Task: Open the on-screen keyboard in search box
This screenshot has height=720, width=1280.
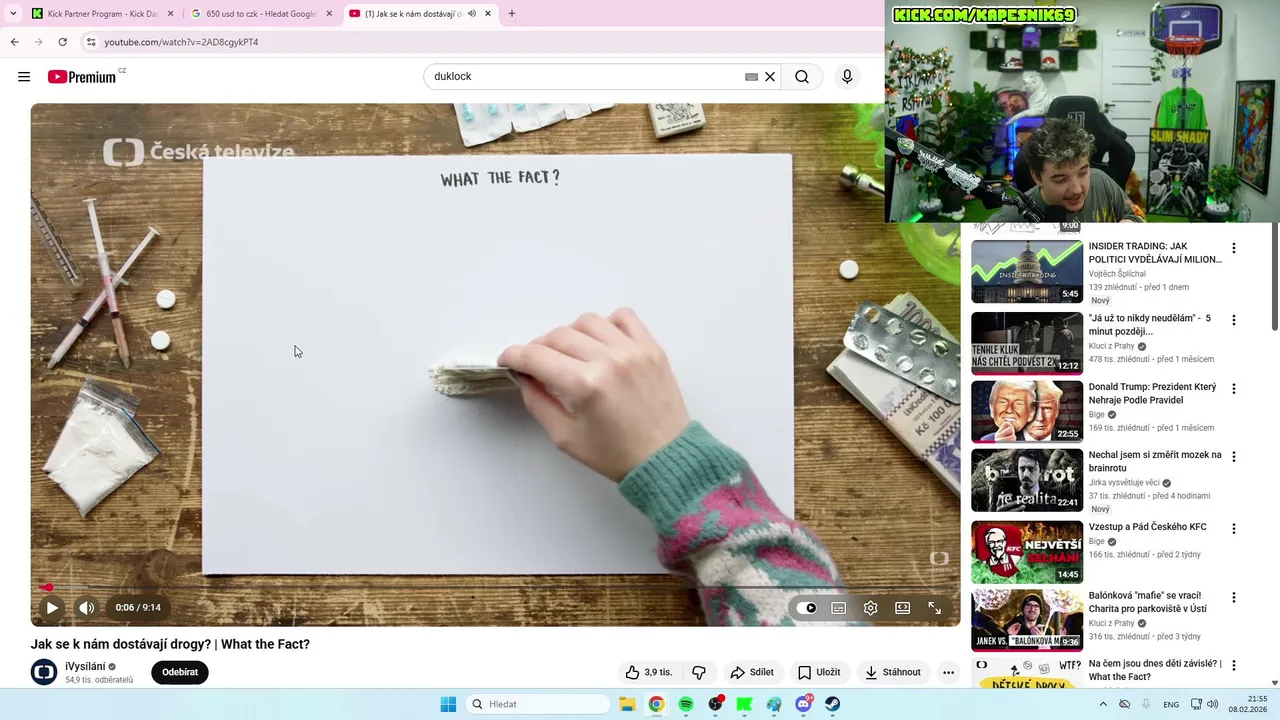Action: point(751,77)
